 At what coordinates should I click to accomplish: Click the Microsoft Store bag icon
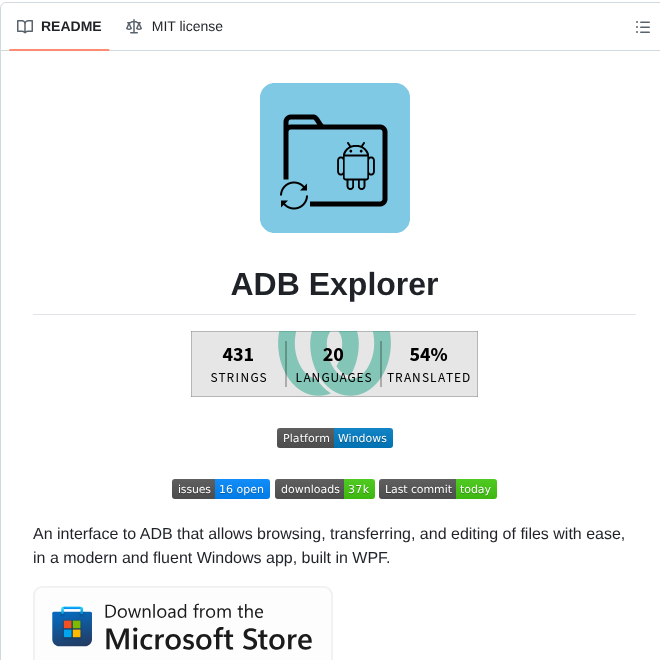coord(72,626)
